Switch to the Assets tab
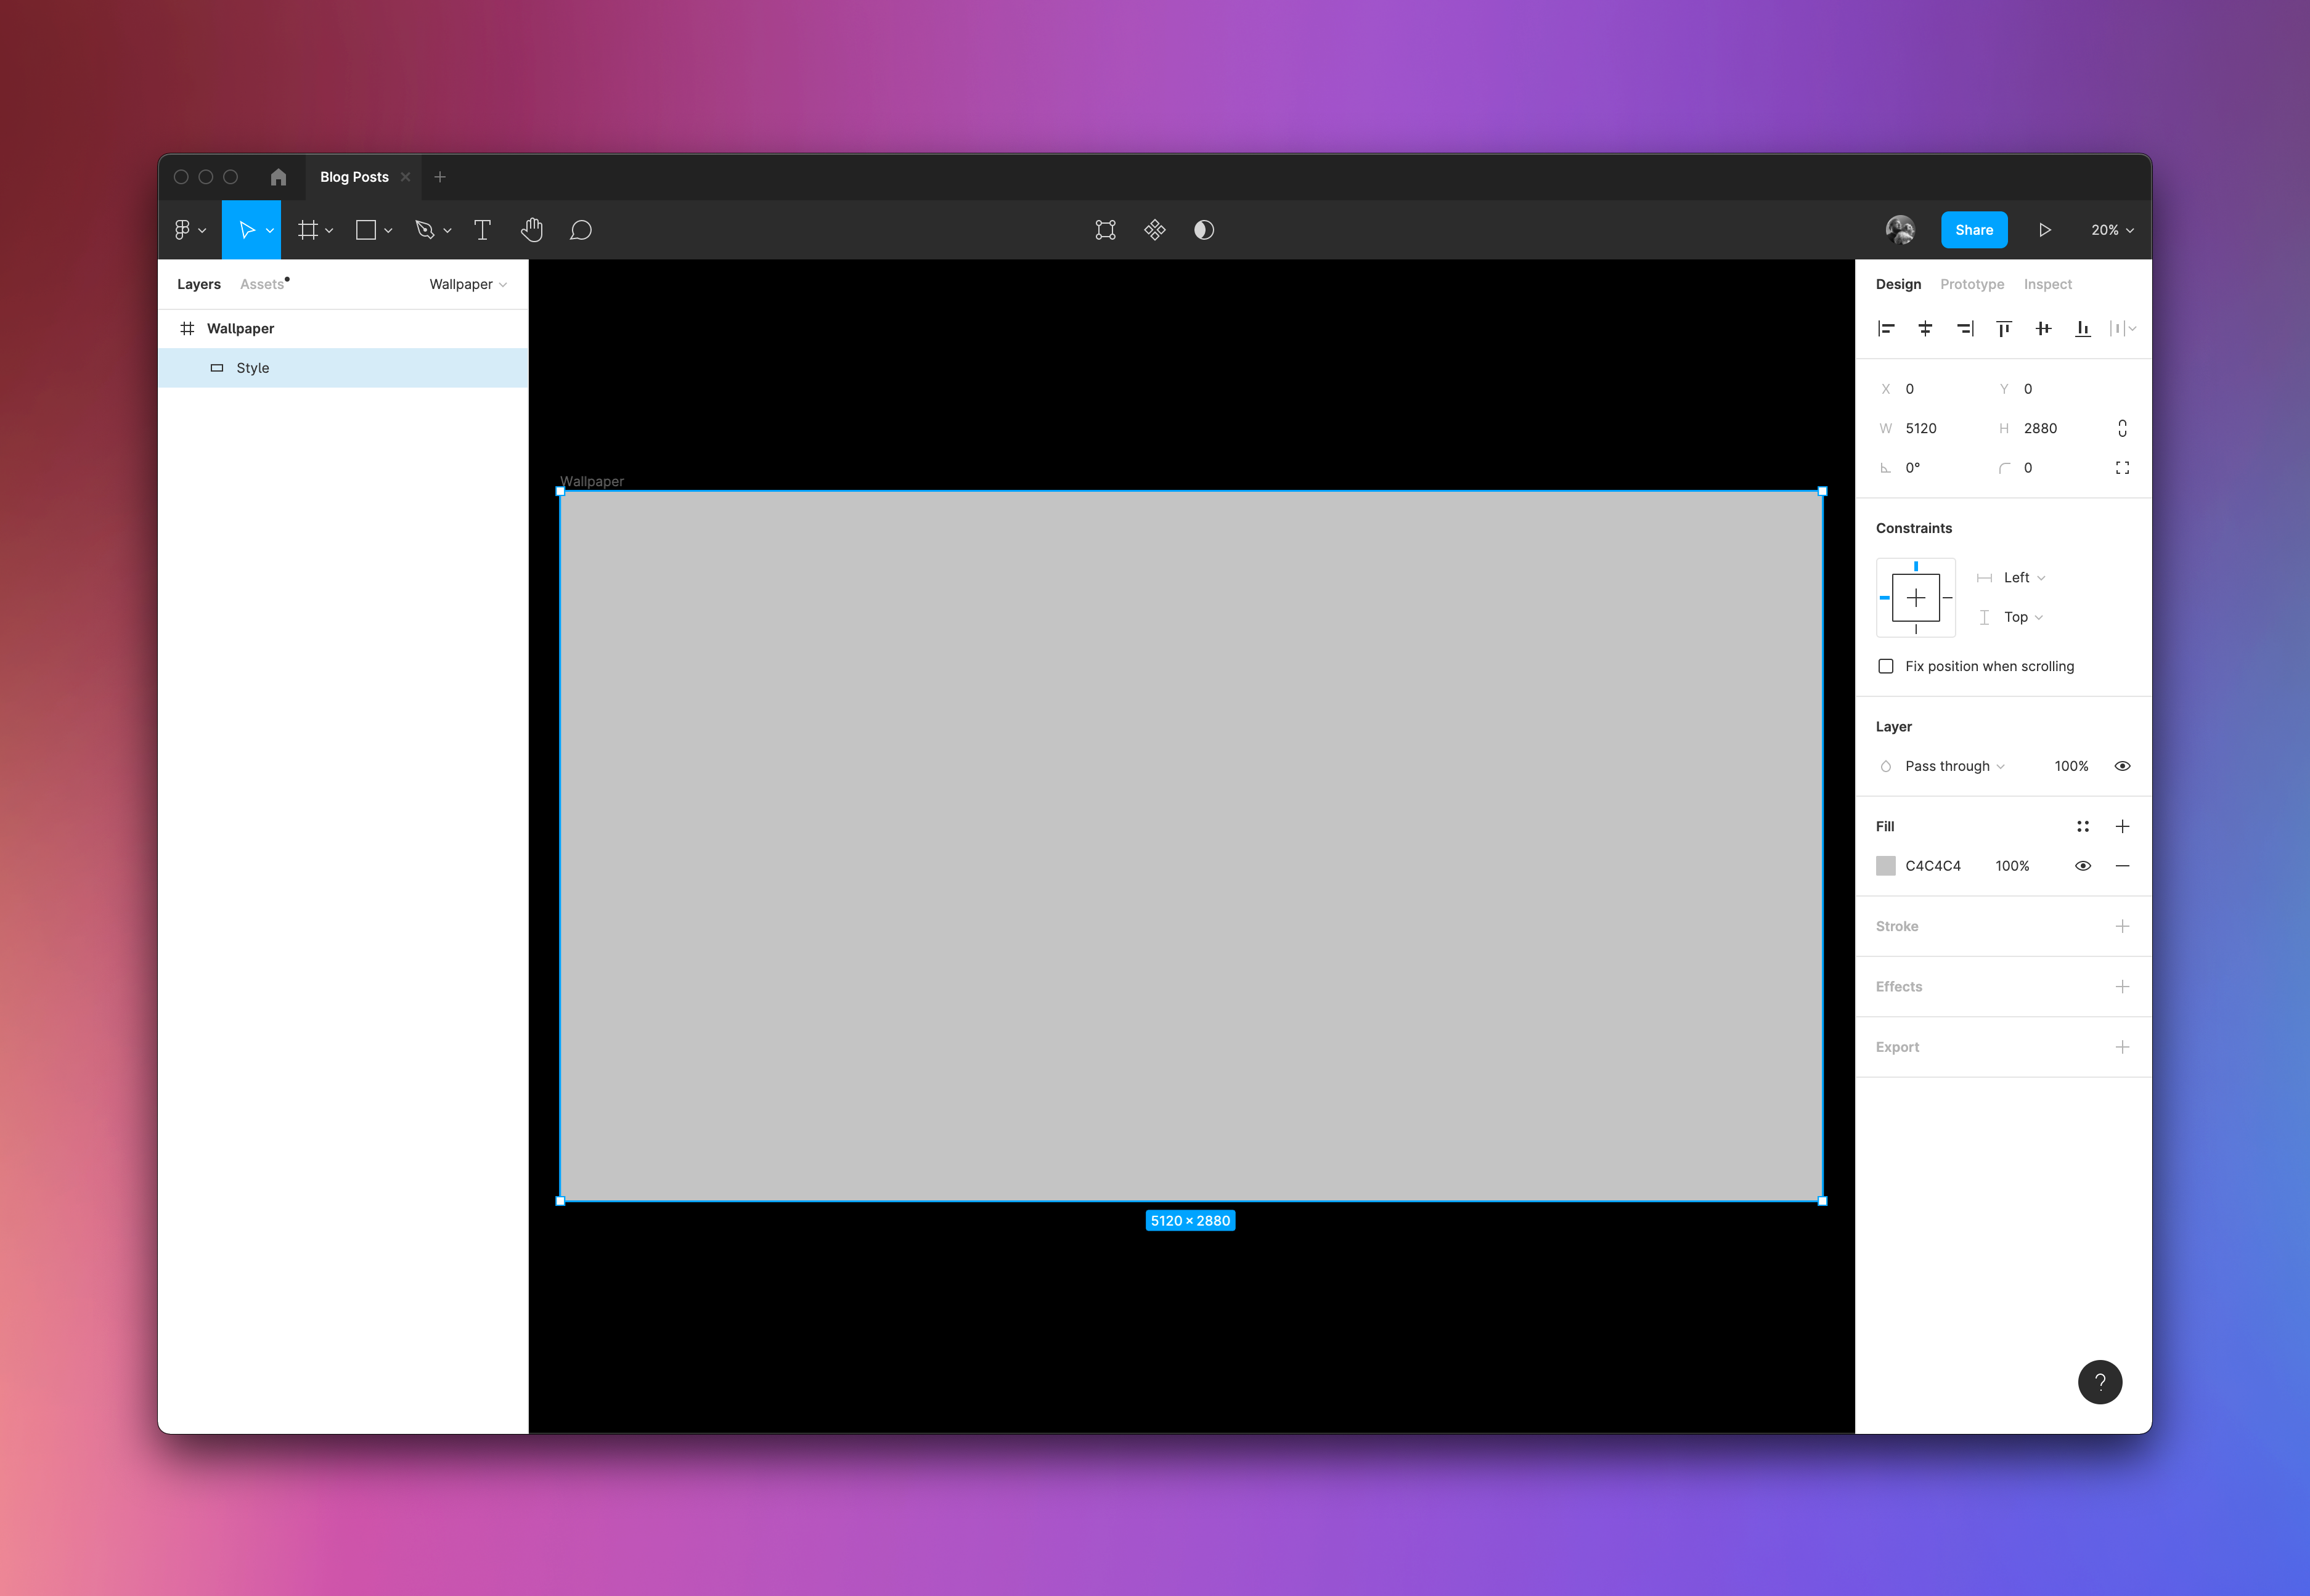 click(261, 284)
